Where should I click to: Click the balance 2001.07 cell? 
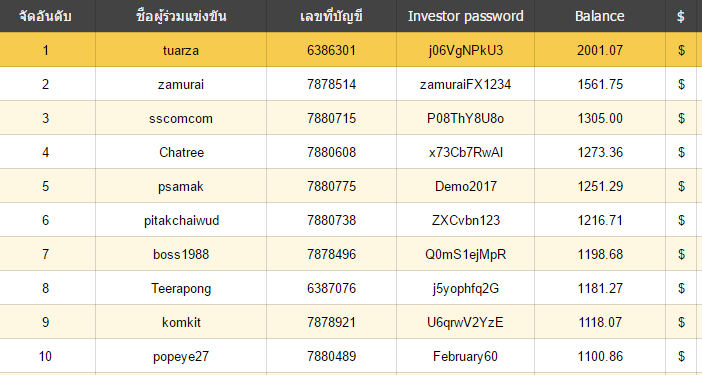click(x=600, y=50)
